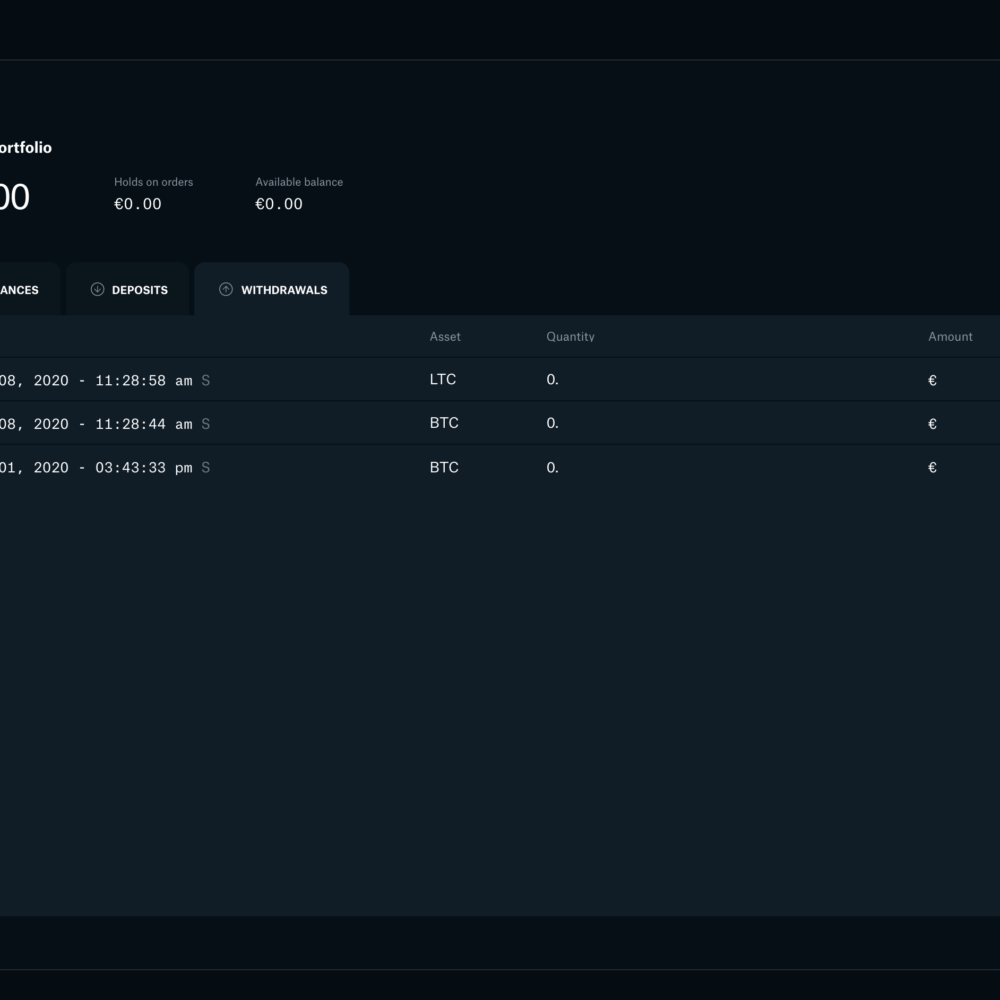
Task: Click the Quantity column header
Action: pos(570,337)
